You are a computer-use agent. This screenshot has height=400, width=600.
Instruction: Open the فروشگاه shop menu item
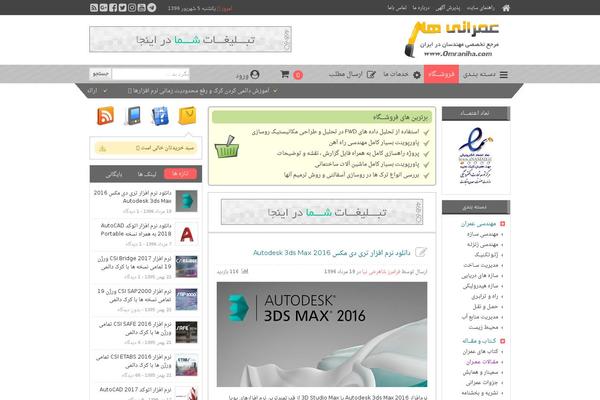[x=441, y=74]
